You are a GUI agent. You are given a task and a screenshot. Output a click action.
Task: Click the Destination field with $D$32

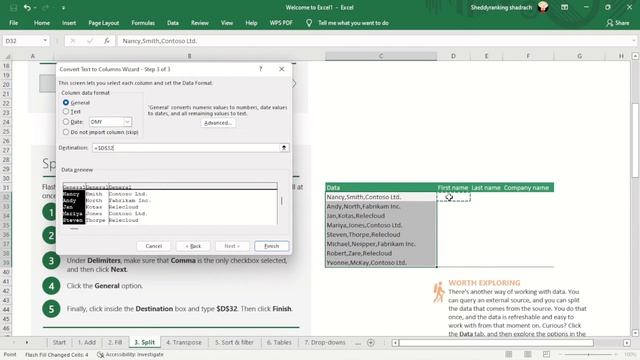pyautogui.click(x=186, y=148)
